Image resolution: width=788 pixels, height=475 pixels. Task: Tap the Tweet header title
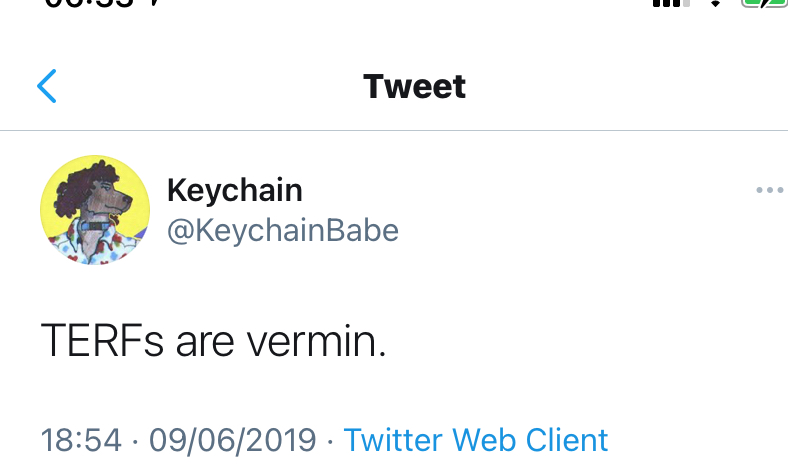click(x=414, y=87)
